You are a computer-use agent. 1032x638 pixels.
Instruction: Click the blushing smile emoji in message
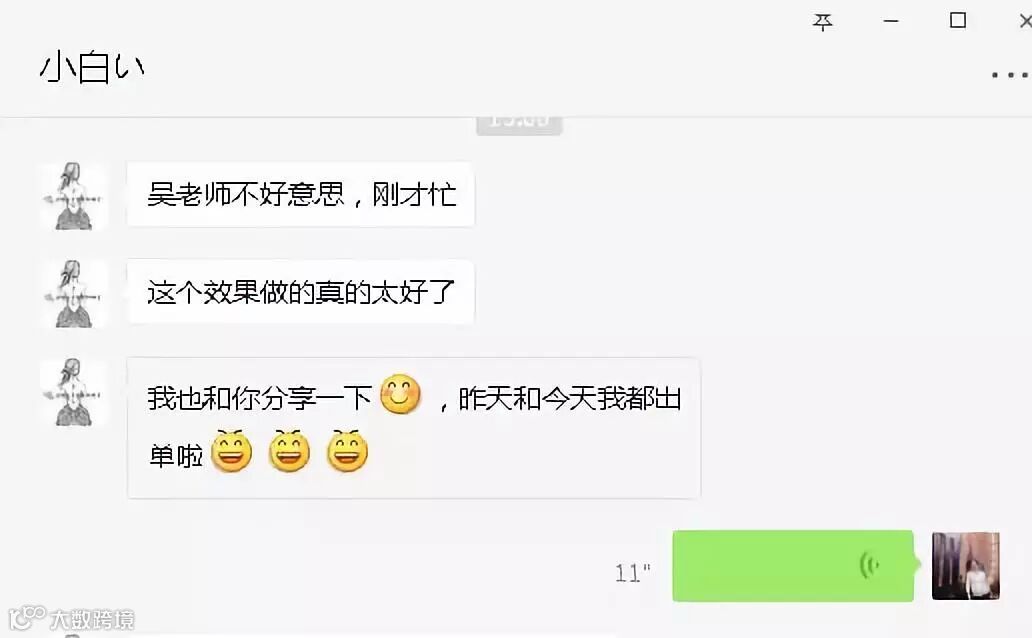[400, 394]
